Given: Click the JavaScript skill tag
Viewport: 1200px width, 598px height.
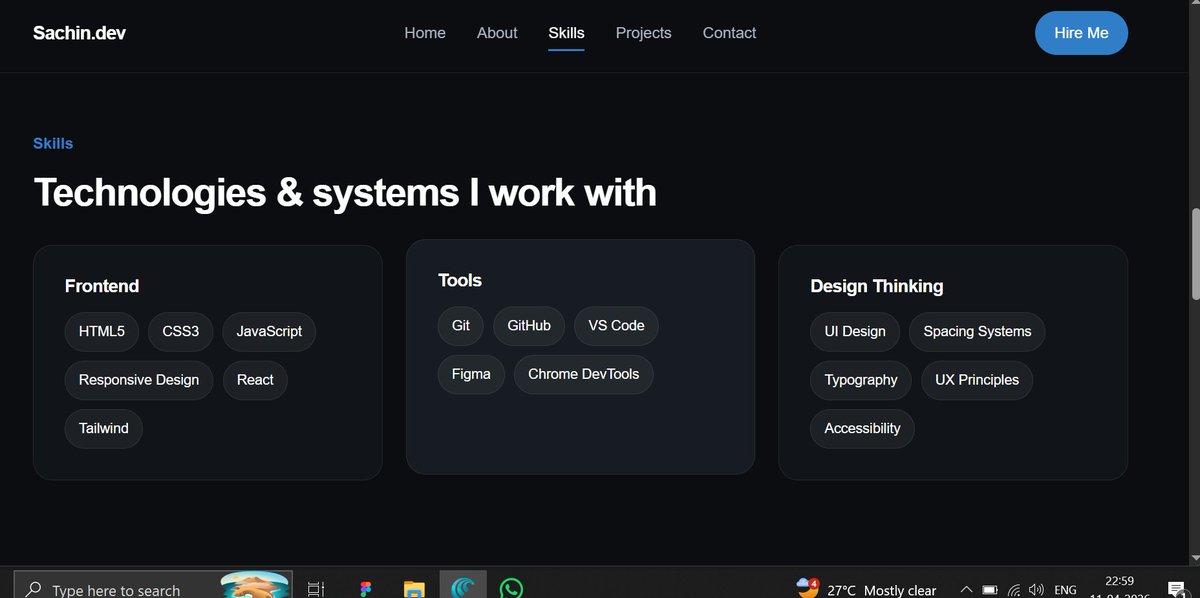Looking at the screenshot, I should click(269, 331).
